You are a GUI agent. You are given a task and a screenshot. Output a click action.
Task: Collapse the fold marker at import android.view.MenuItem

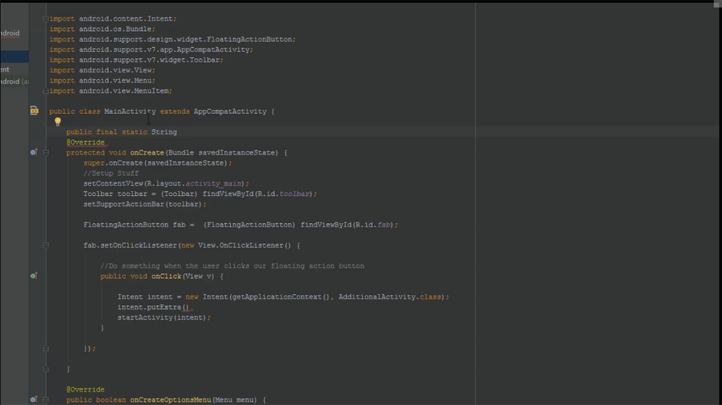[x=46, y=91]
